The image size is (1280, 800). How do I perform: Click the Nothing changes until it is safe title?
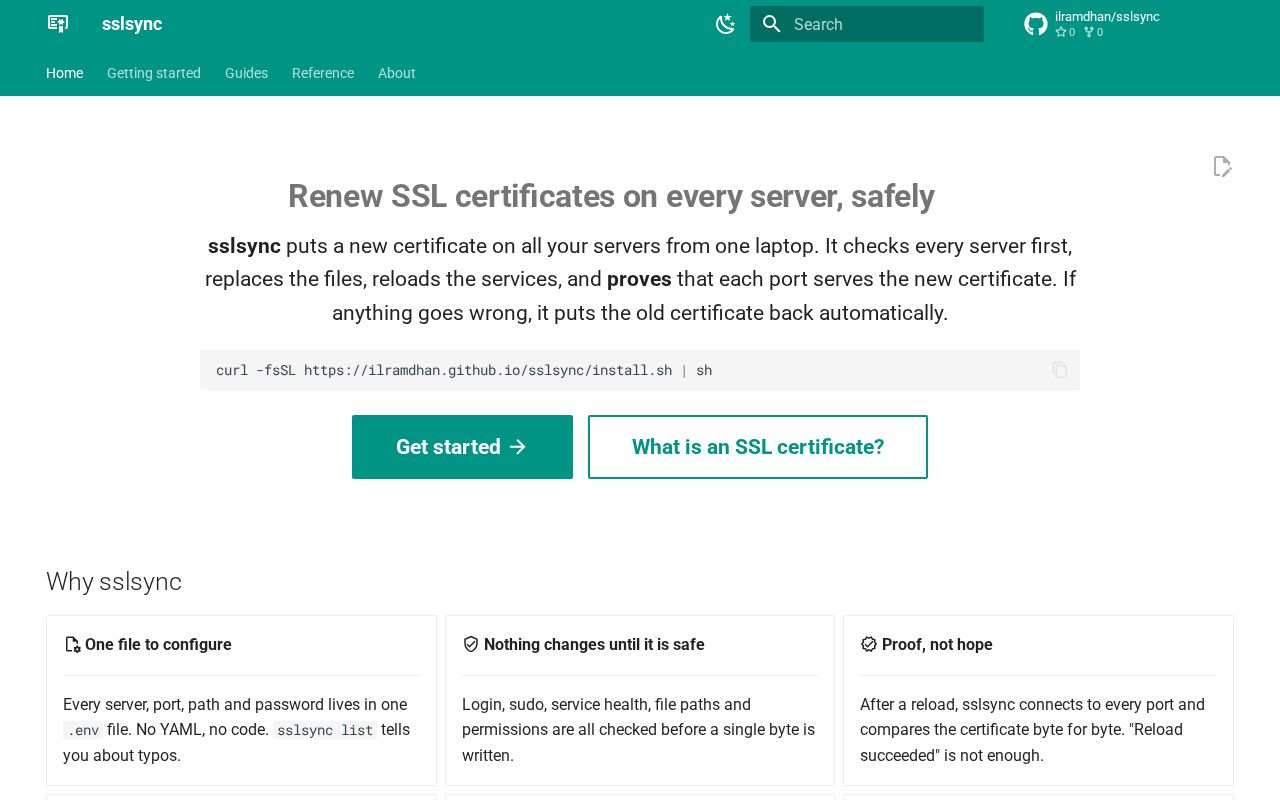594,645
